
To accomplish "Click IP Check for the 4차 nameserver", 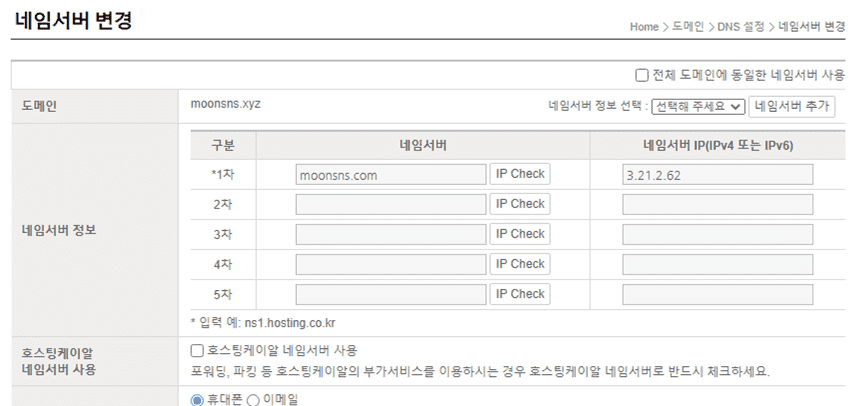I will 520,264.
